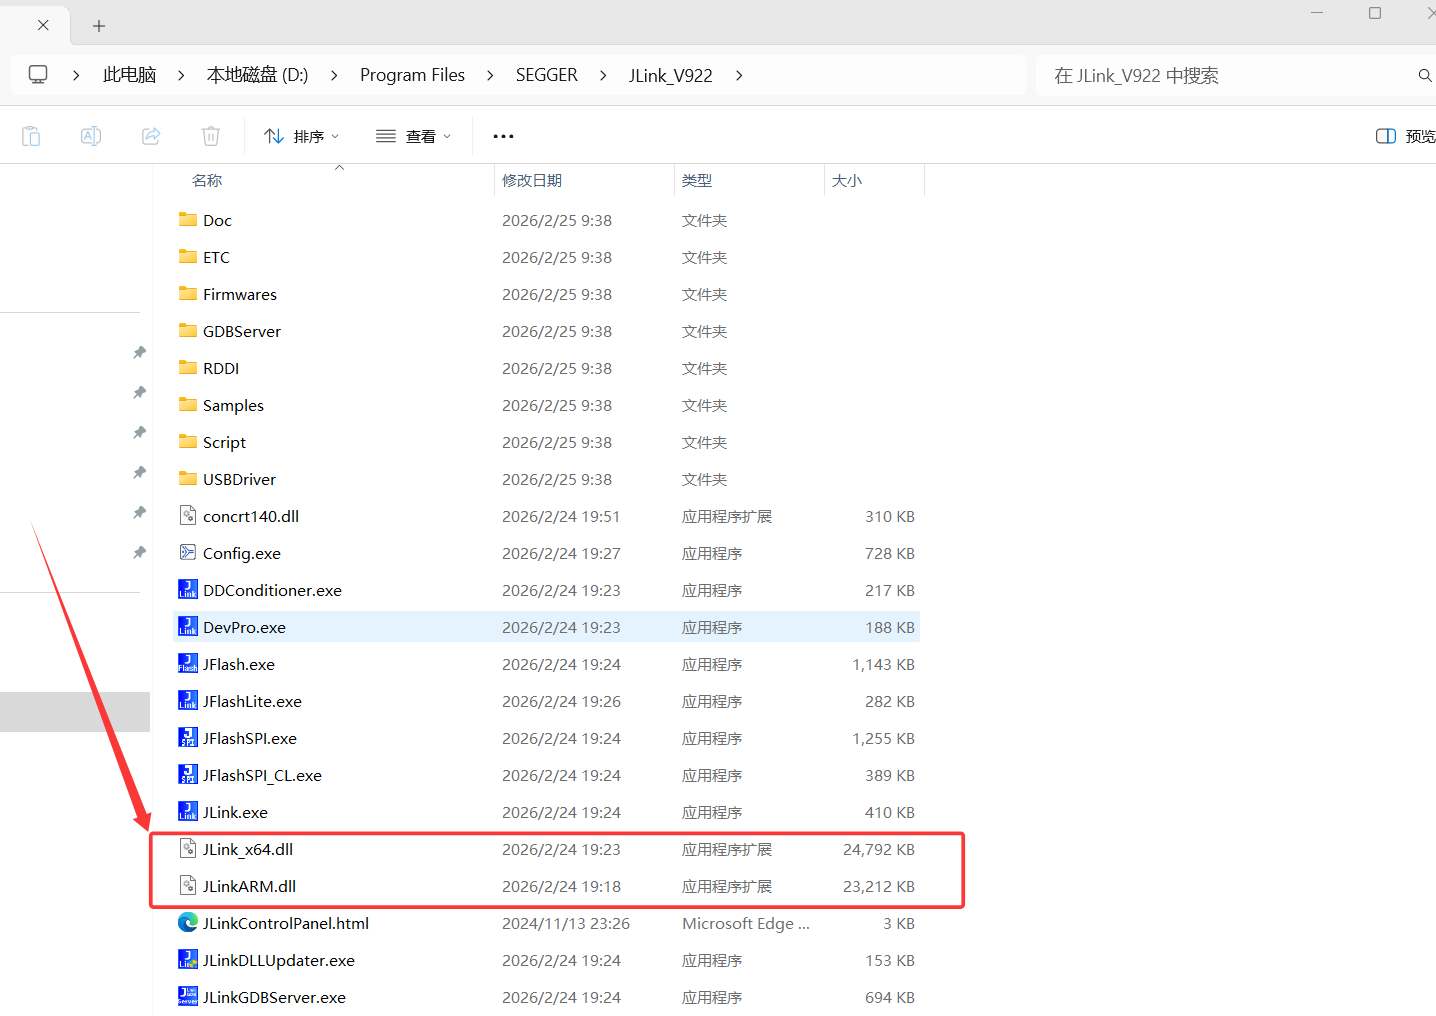Select the Samples folder name
This screenshot has height=1016, width=1436.
tap(233, 405)
